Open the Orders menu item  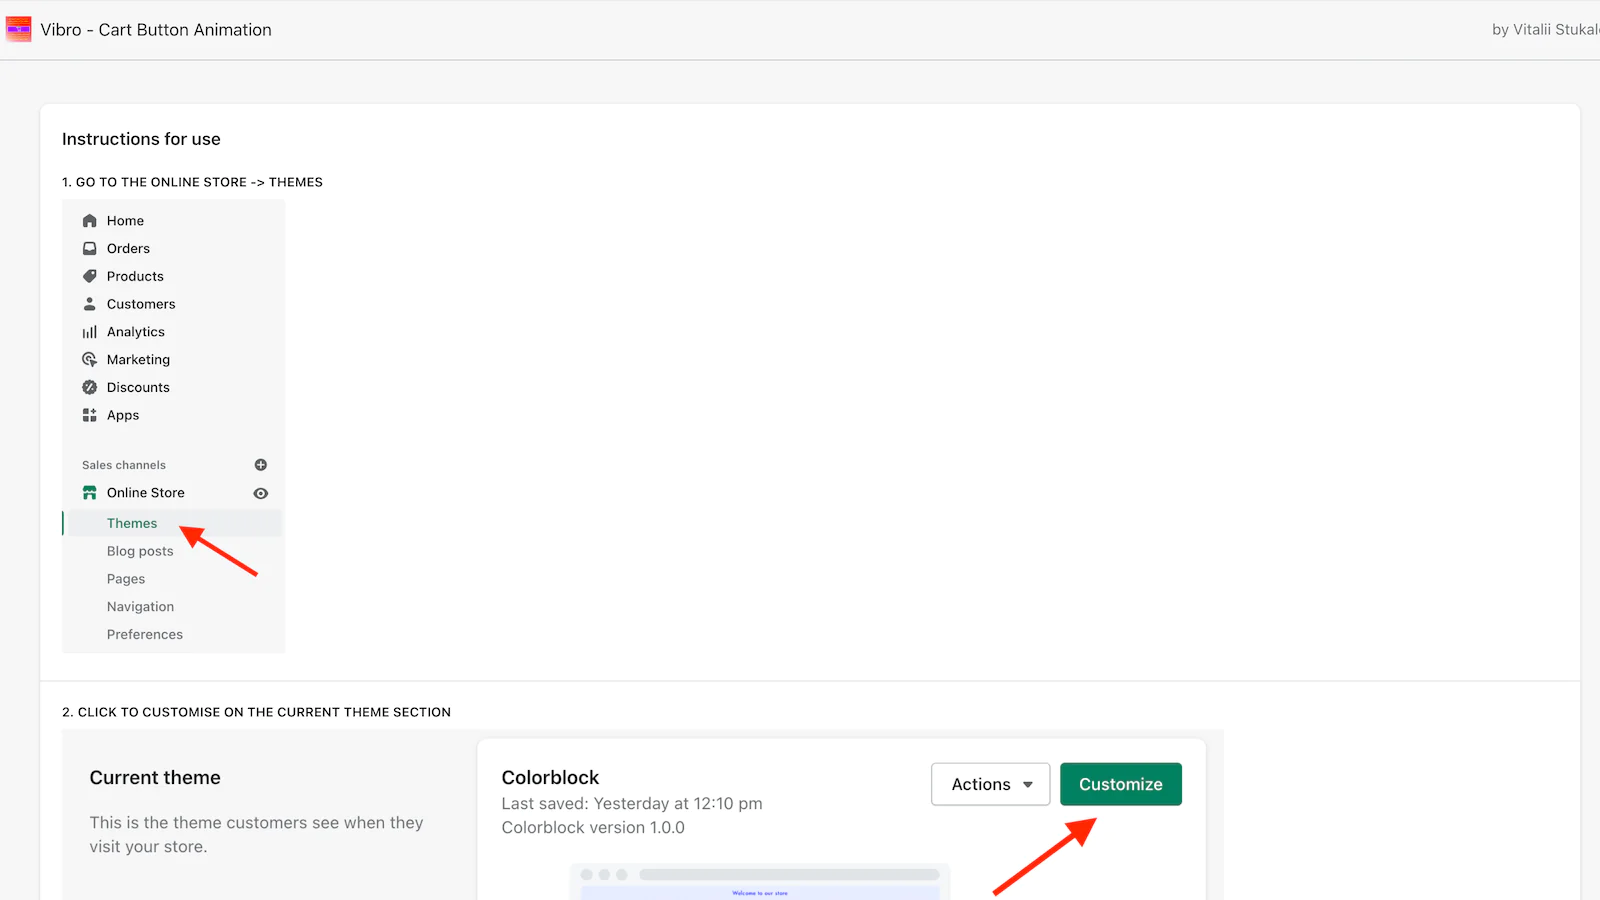(128, 248)
